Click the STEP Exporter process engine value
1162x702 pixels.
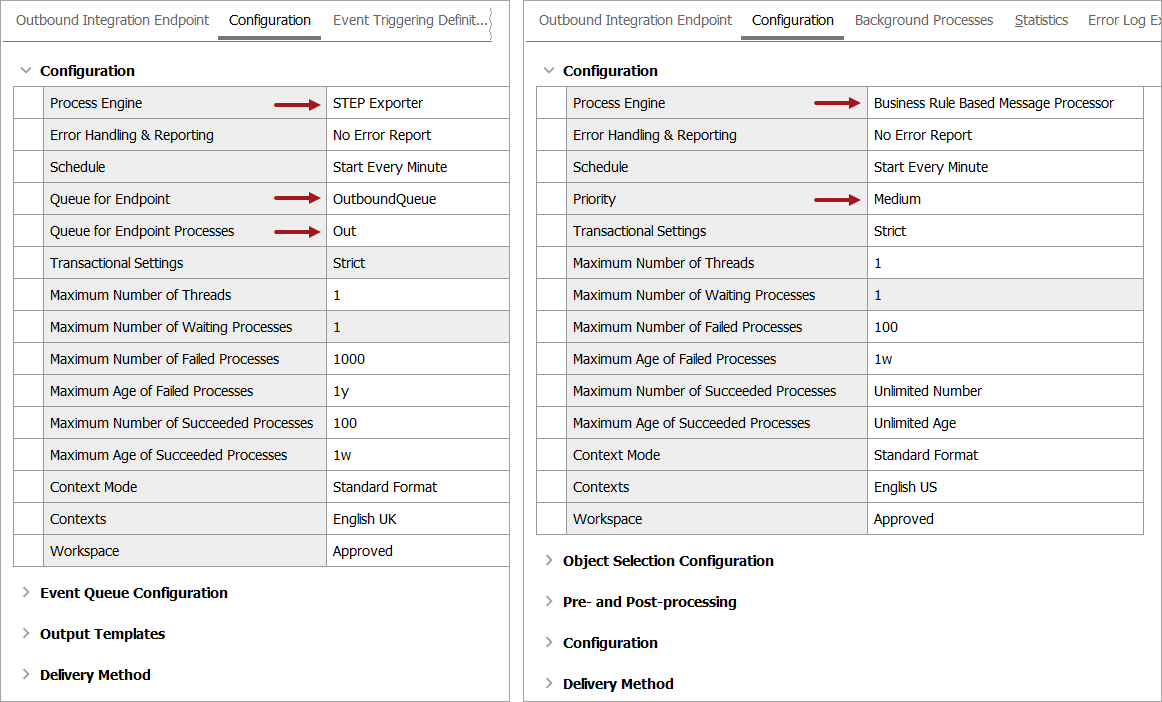pyautogui.click(x=378, y=103)
